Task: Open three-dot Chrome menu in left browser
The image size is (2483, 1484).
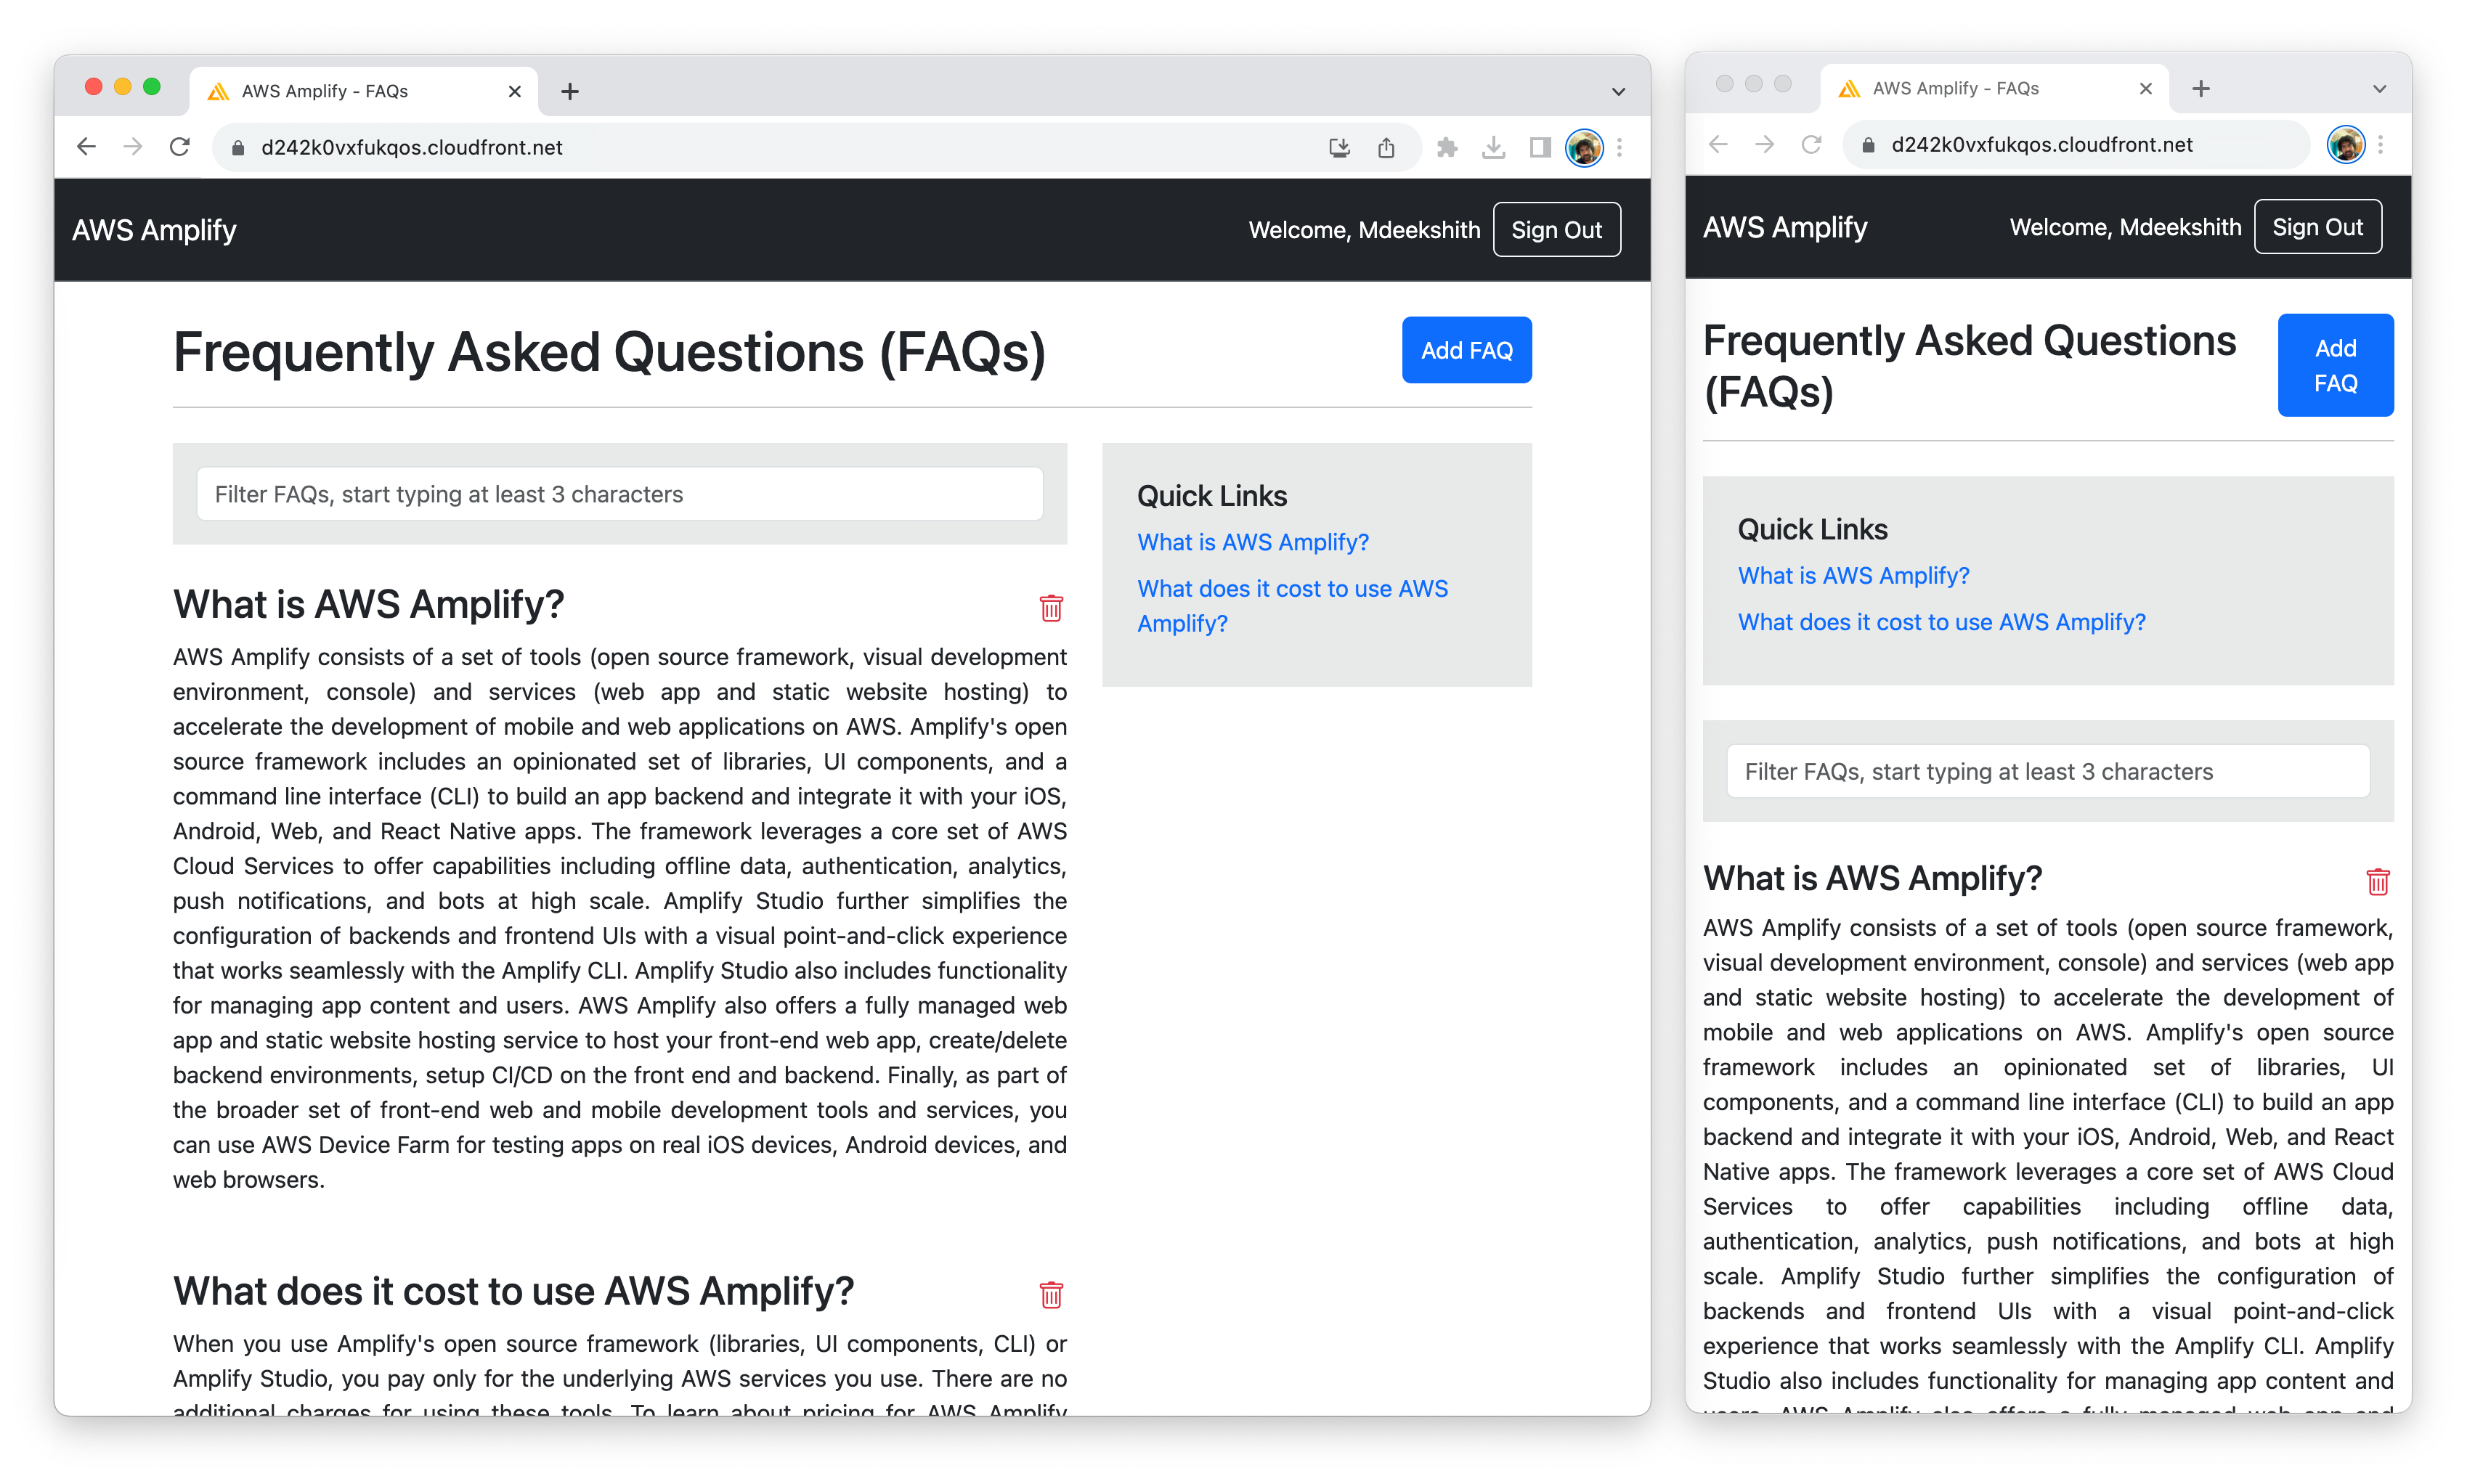Action: click(x=1620, y=148)
